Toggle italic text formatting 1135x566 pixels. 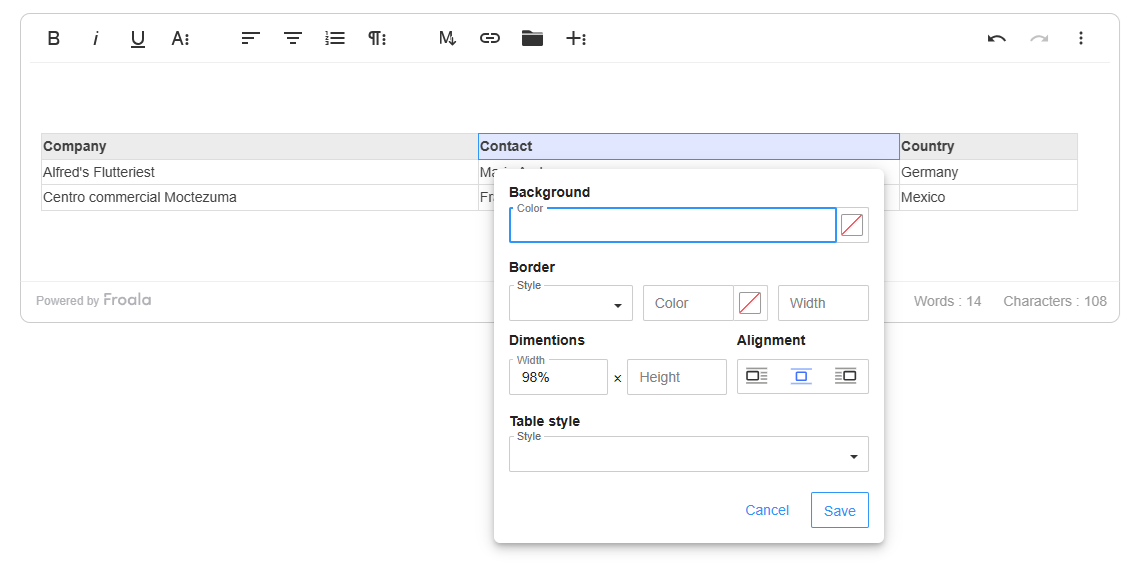pyautogui.click(x=96, y=38)
